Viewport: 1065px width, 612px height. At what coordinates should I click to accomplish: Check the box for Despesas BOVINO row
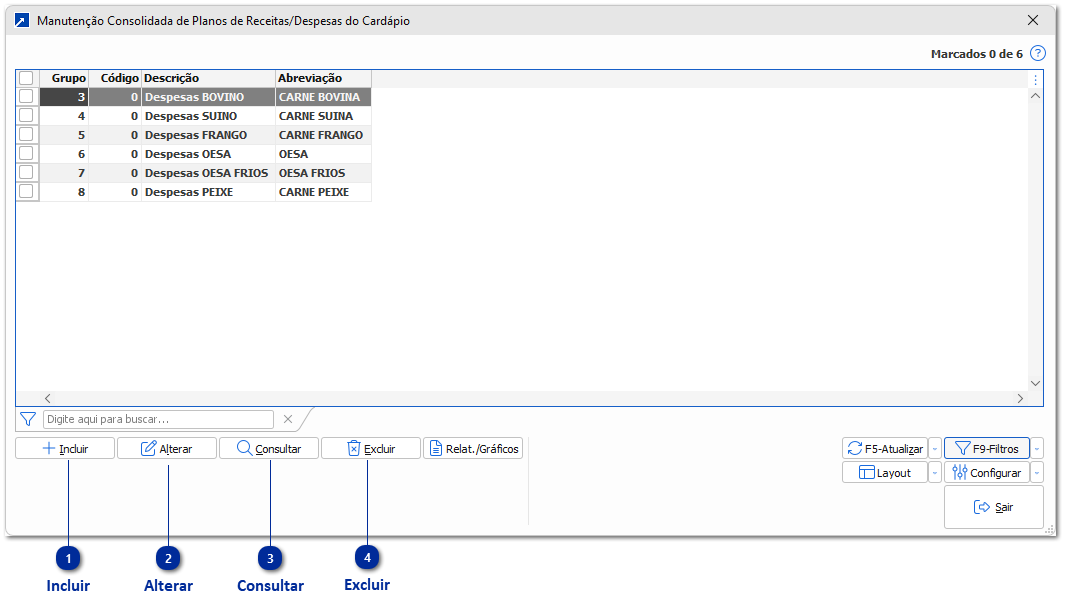(26, 97)
